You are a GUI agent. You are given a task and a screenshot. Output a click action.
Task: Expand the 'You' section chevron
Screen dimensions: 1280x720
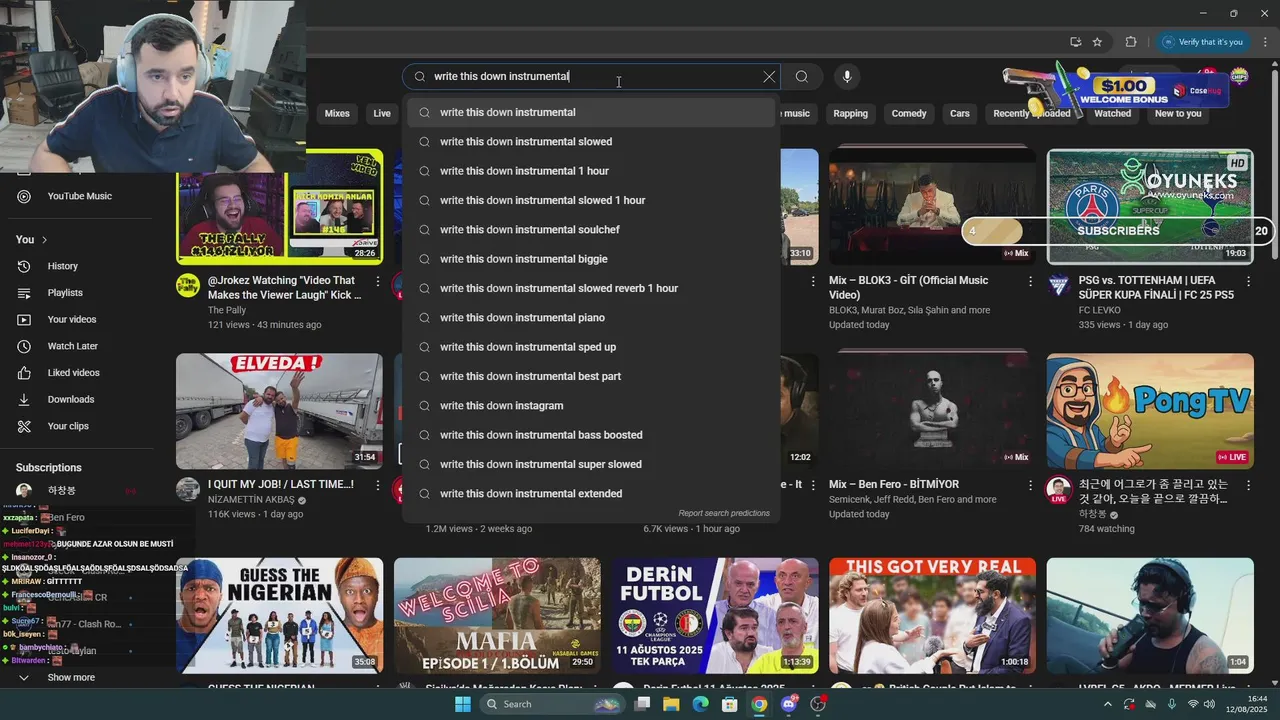[x=44, y=240]
